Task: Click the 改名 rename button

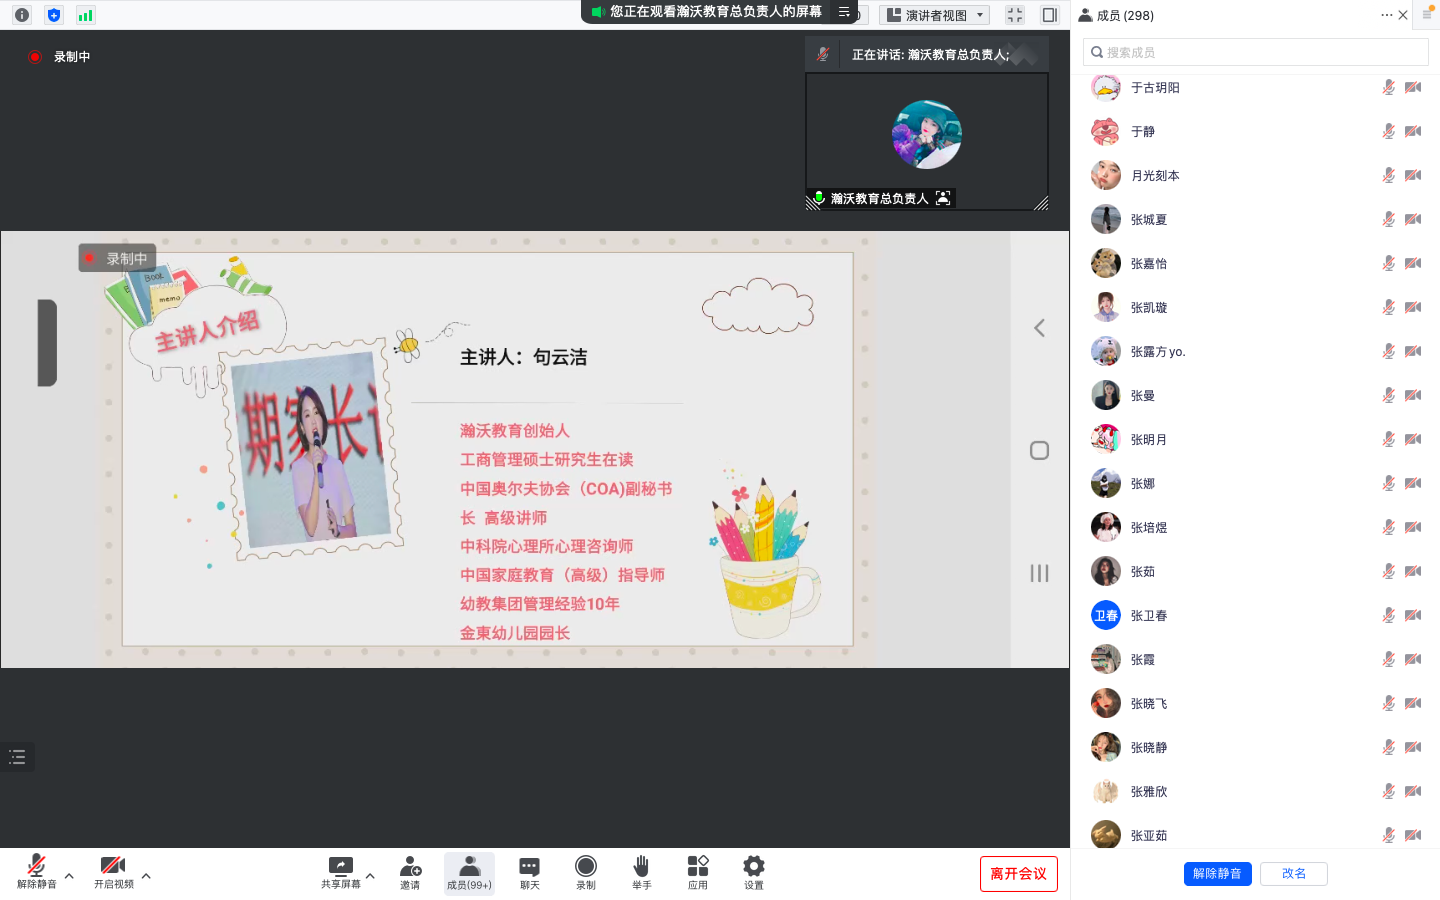Action: pos(1293,874)
